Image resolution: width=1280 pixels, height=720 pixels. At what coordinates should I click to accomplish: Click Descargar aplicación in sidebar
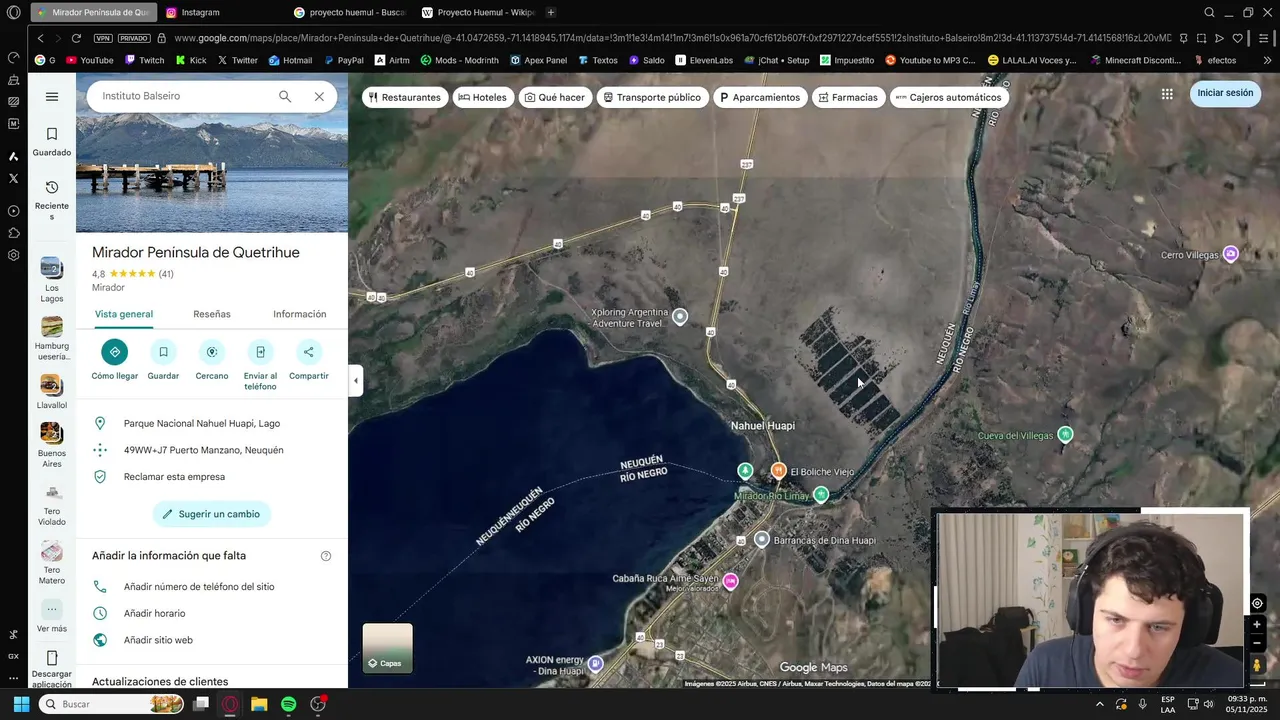click(52, 670)
